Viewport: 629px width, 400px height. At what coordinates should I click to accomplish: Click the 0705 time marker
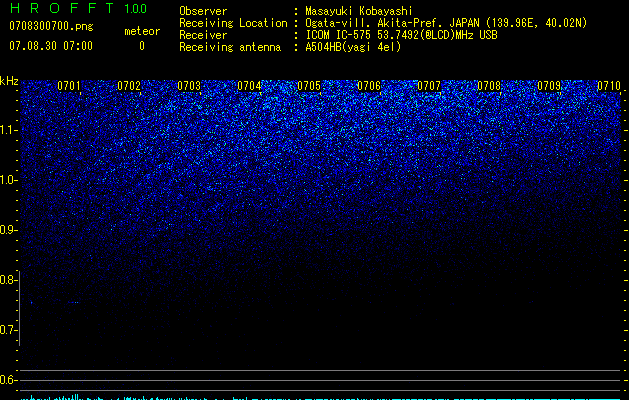309,86
